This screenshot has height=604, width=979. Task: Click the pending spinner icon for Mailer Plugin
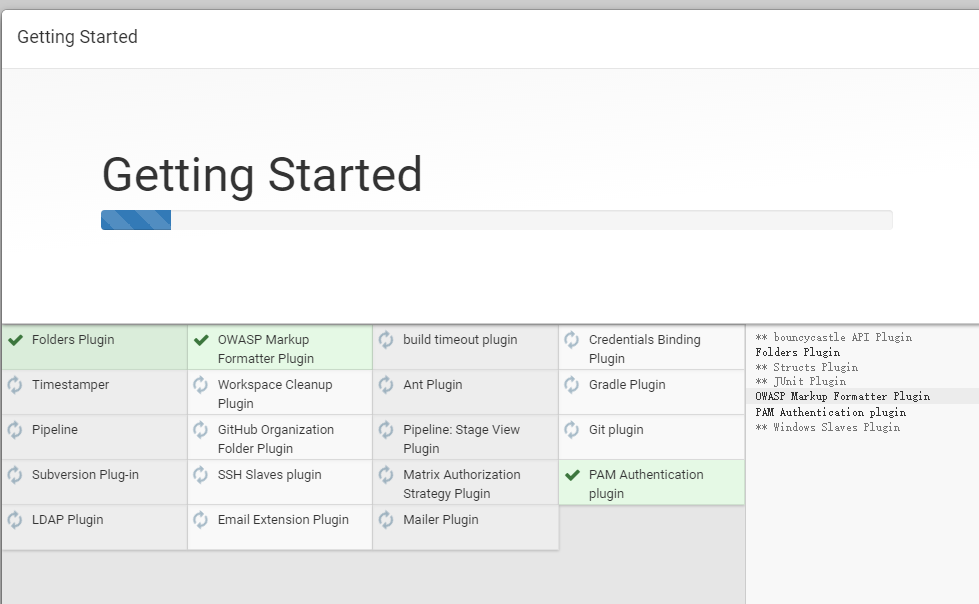386,519
